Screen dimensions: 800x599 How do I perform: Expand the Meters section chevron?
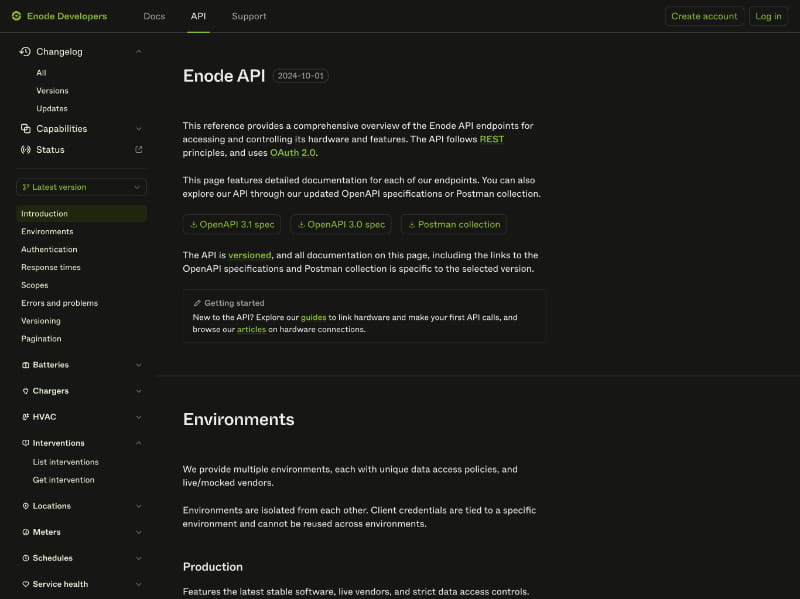[x=138, y=532]
